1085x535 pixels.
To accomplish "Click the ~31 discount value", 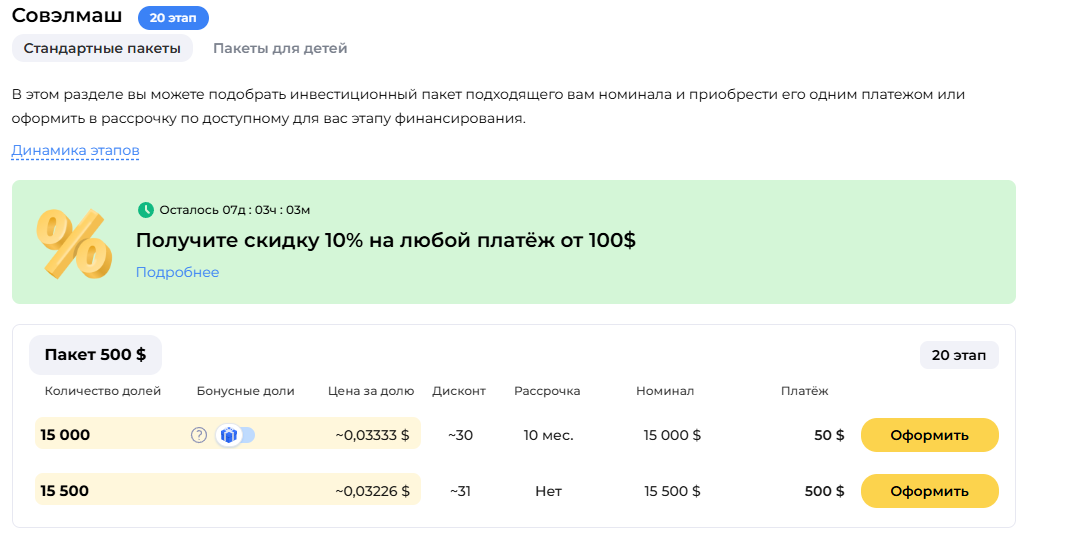I will (460, 491).
